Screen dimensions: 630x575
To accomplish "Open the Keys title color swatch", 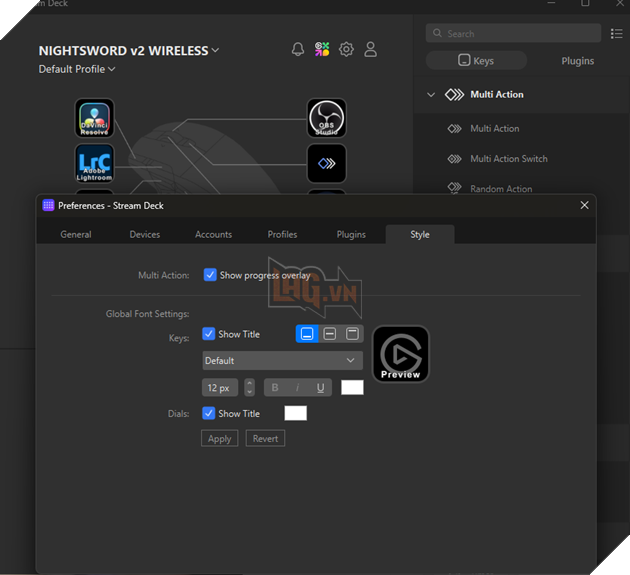I will pyautogui.click(x=352, y=387).
